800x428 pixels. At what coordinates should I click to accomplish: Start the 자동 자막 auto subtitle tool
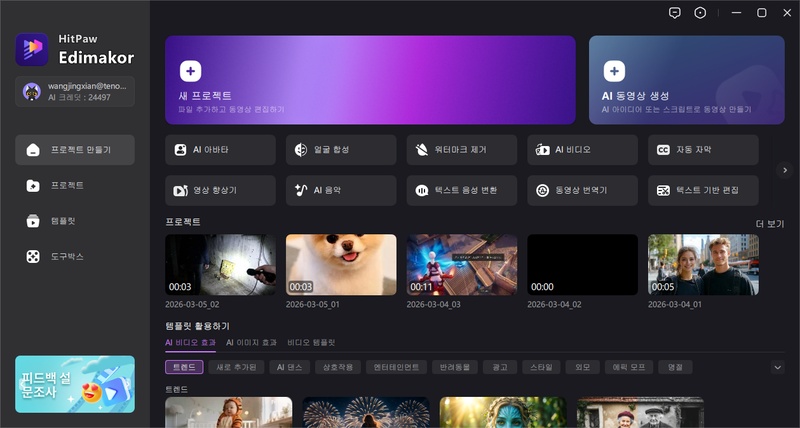pyautogui.click(x=703, y=150)
